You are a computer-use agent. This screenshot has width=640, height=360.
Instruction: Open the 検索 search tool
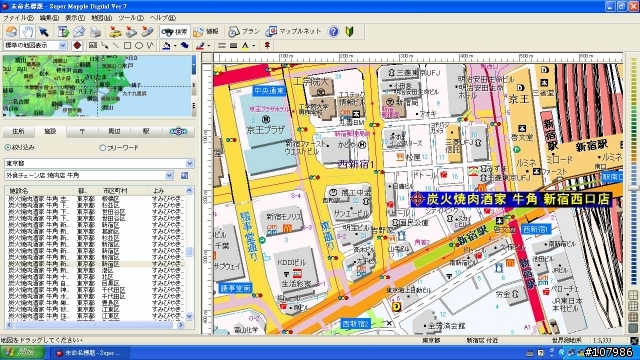click(175, 31)
